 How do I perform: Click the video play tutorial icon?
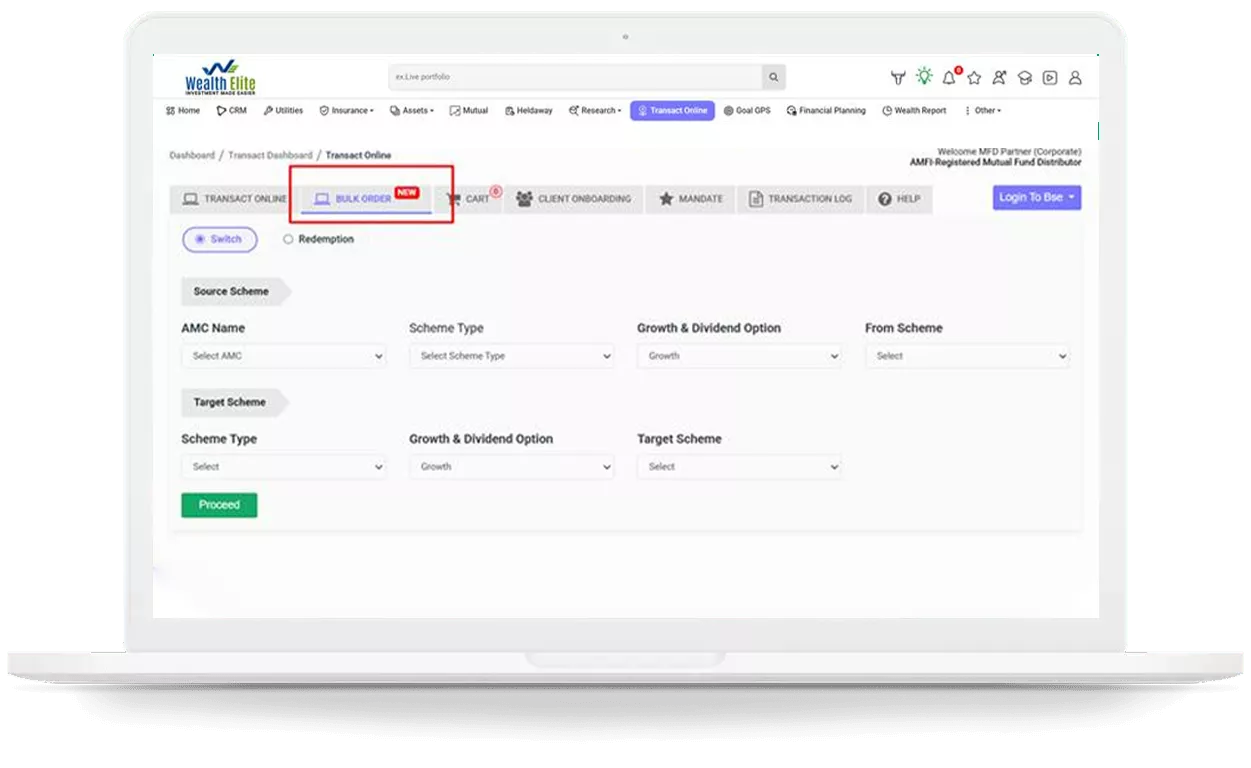pyautogui.click(x=1049, y=78)
